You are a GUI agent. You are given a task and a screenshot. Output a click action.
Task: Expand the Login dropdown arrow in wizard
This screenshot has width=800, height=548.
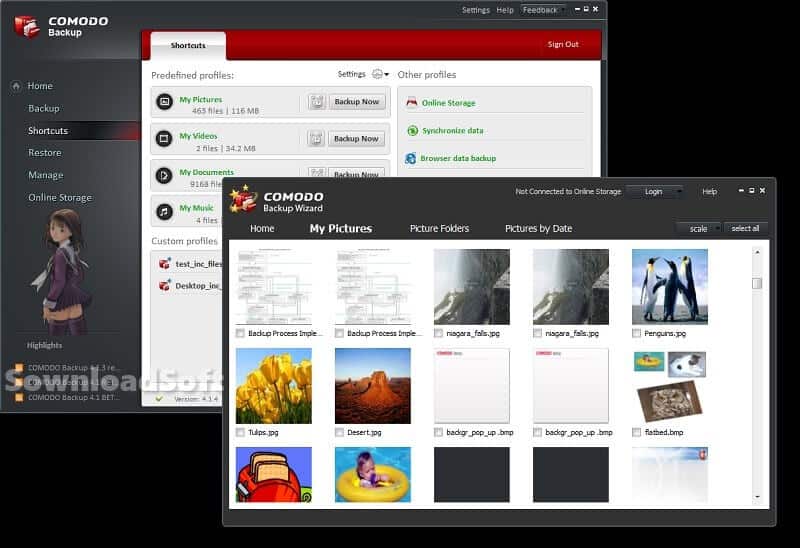coord(679,192)
